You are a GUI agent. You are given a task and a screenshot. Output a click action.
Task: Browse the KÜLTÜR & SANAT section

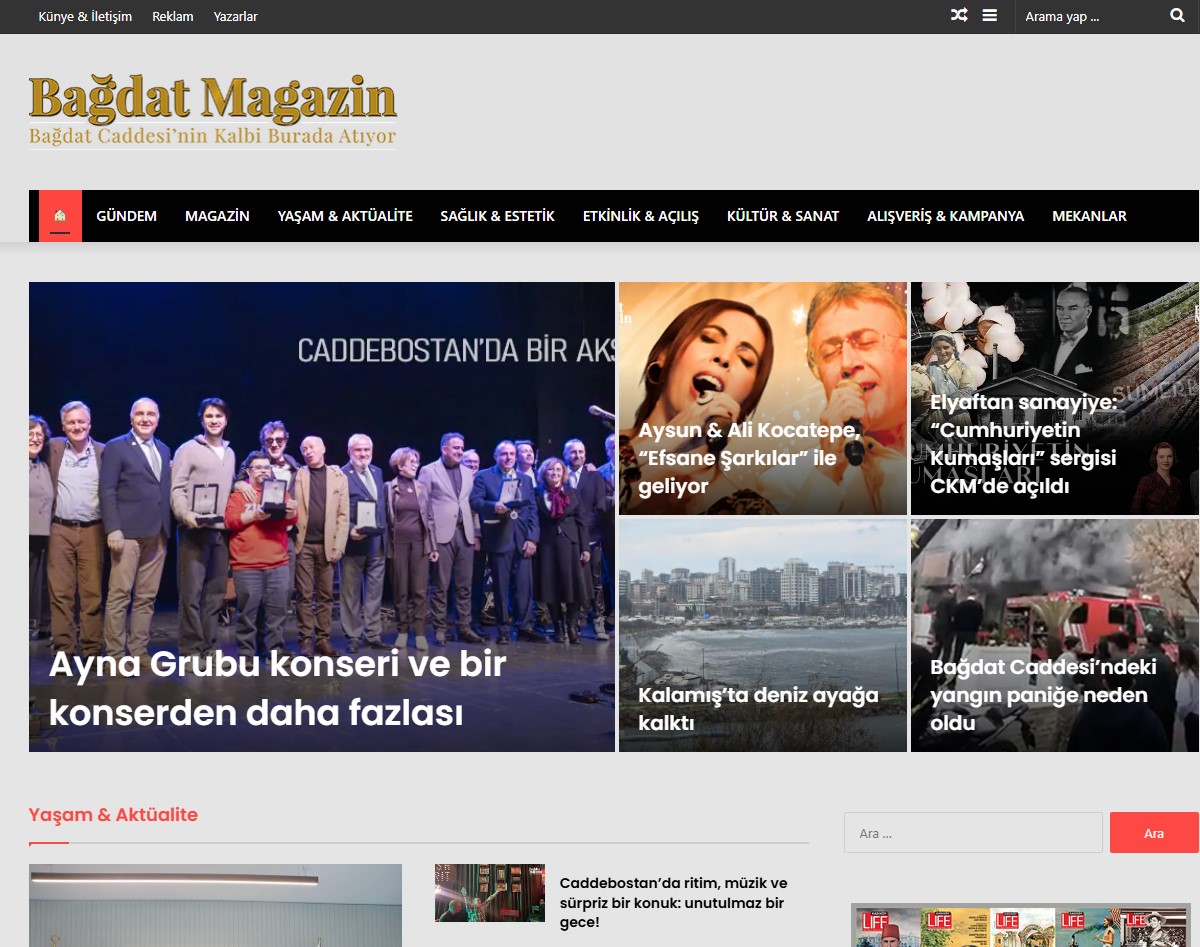click(783, 215)
